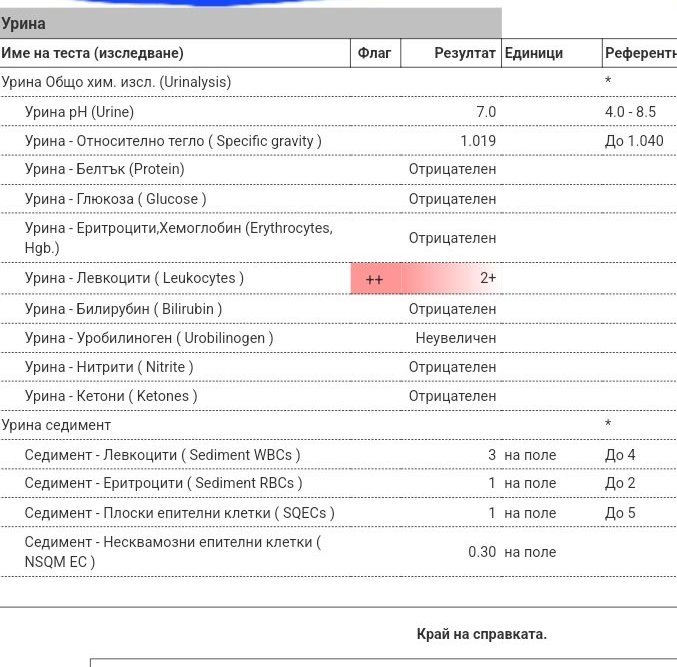Click asterisk in Urinalysis reference column
The height and width of the screenshot is (667, 677).
[x=608, y=80]
